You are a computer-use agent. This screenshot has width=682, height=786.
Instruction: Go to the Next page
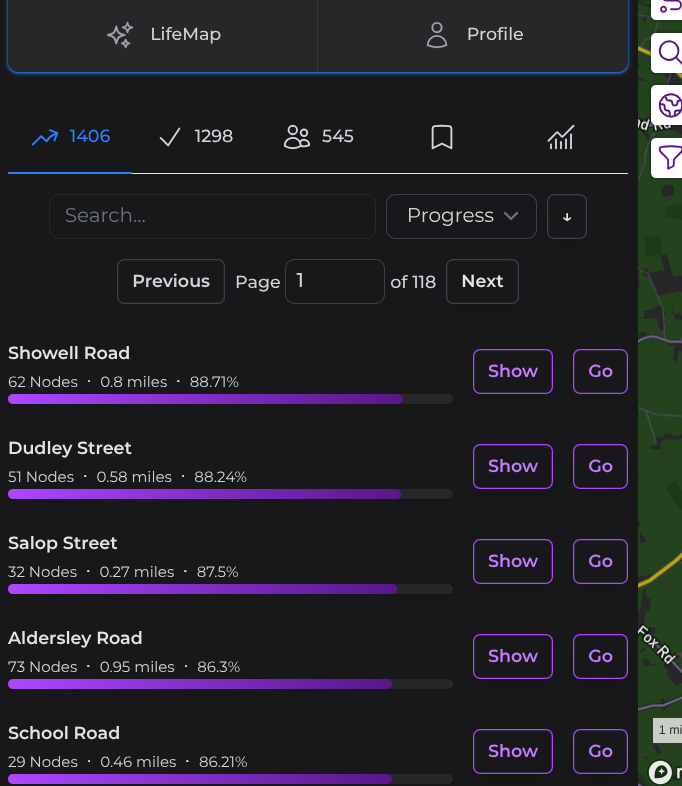[x=482, y=282]
